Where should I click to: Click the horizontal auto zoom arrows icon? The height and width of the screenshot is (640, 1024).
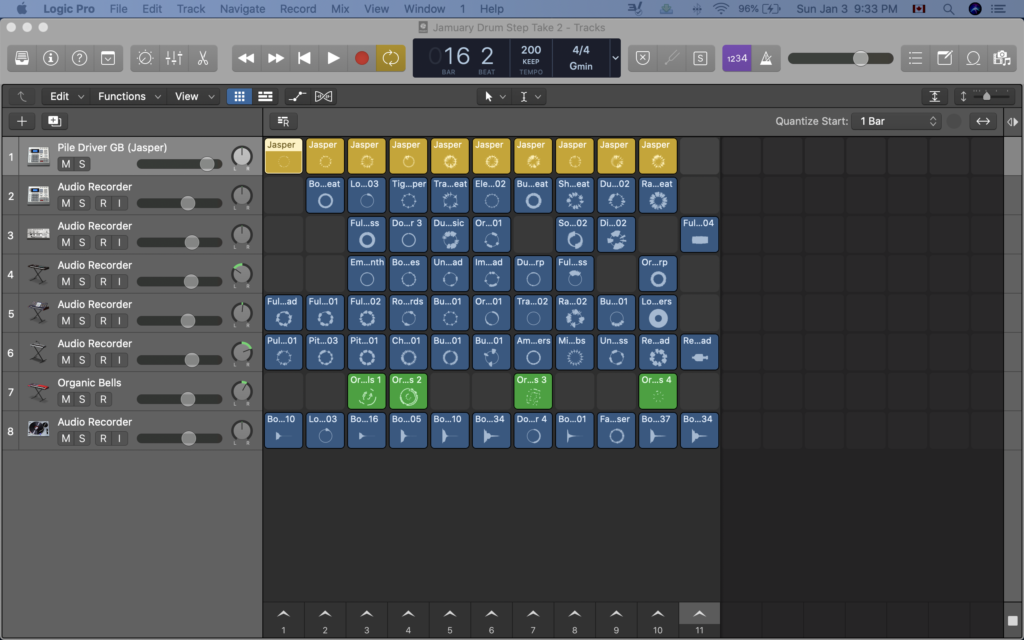tap(983, 121)
